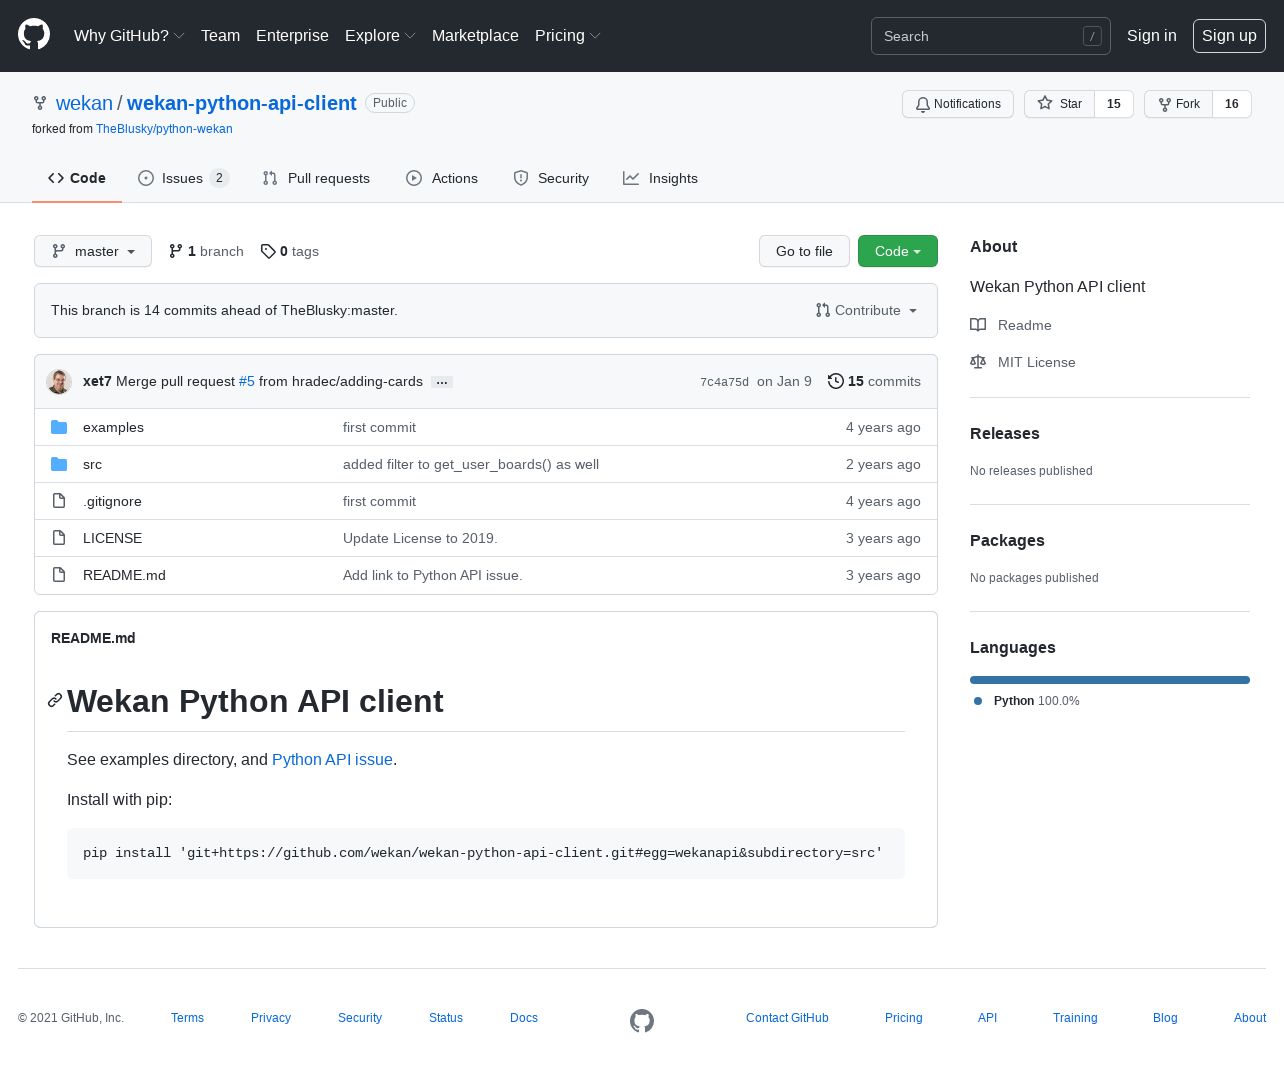Open the README.md file link
The height and width of the screenshot is (1083, 1284).
tap(124, 575)
